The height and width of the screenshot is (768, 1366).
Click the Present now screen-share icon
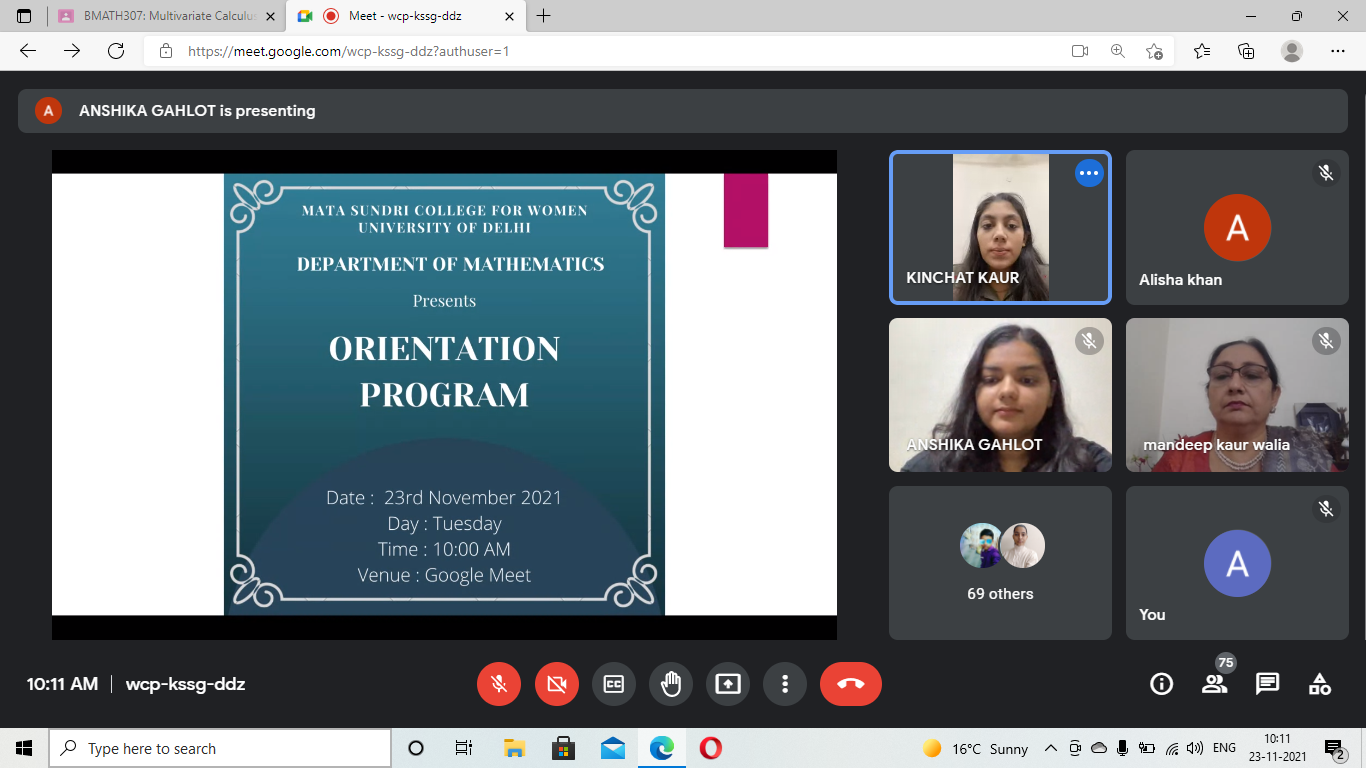[x=728, y=684]
